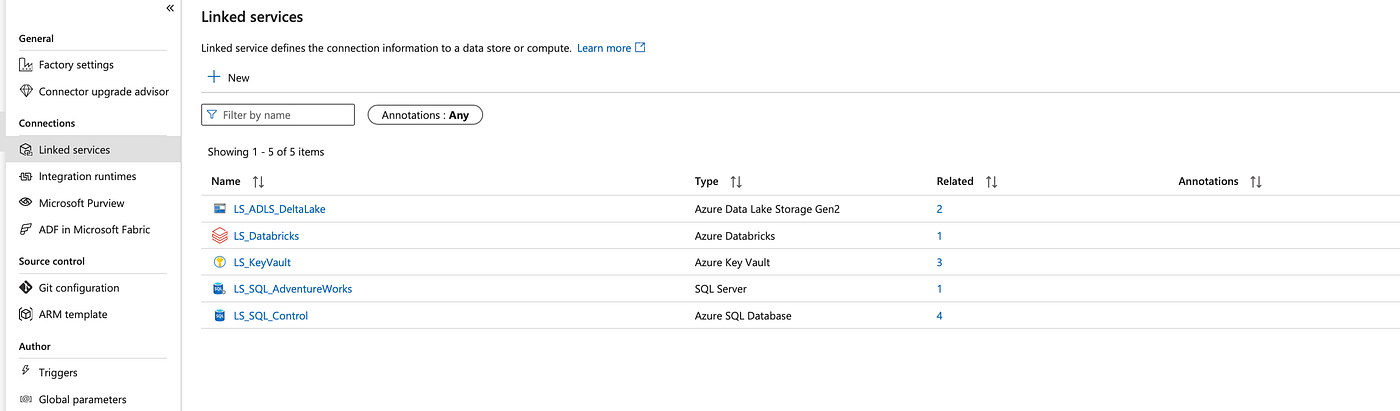
Task: Open the LS_SQL_AdventureWorks linked service
Action: [292, 289]
